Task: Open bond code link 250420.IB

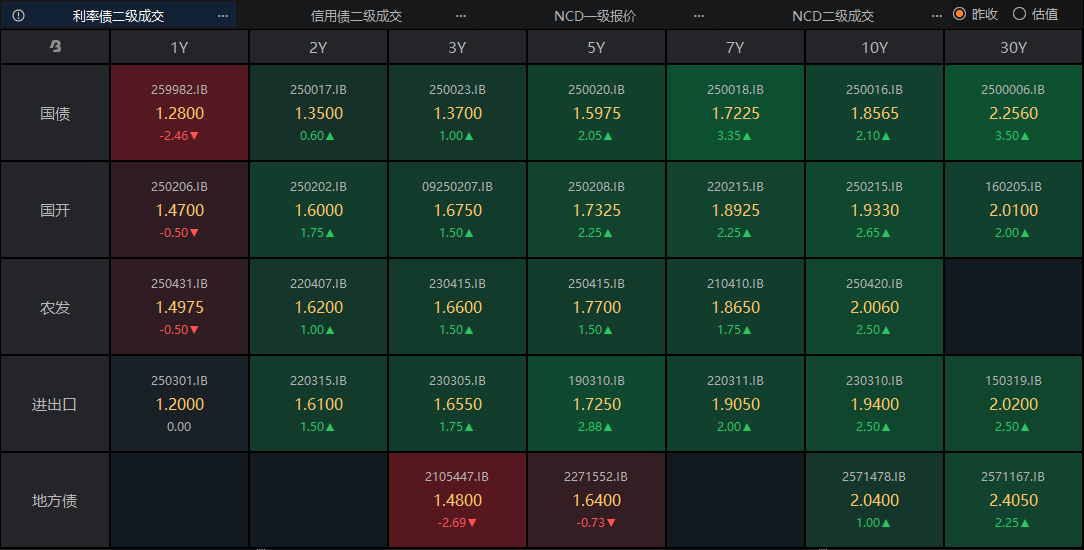Action: pos(874,284)
